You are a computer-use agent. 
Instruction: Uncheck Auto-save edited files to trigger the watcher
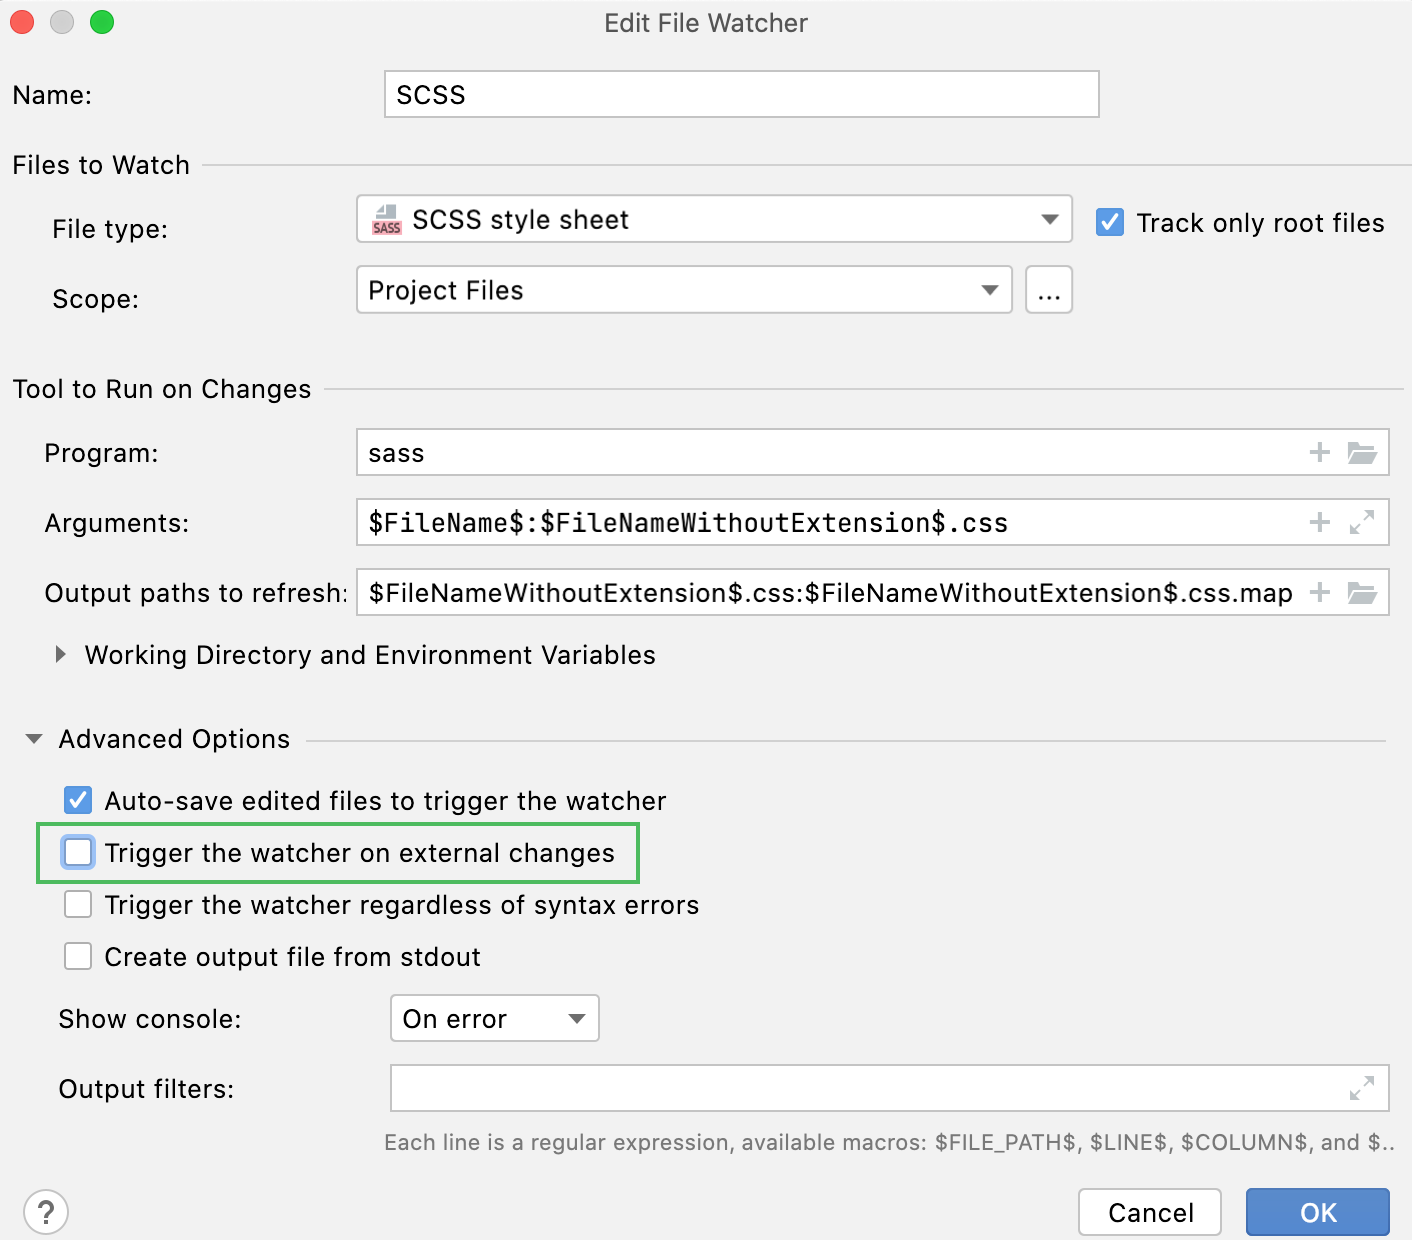pyautogui.click(x=77, y=799)
